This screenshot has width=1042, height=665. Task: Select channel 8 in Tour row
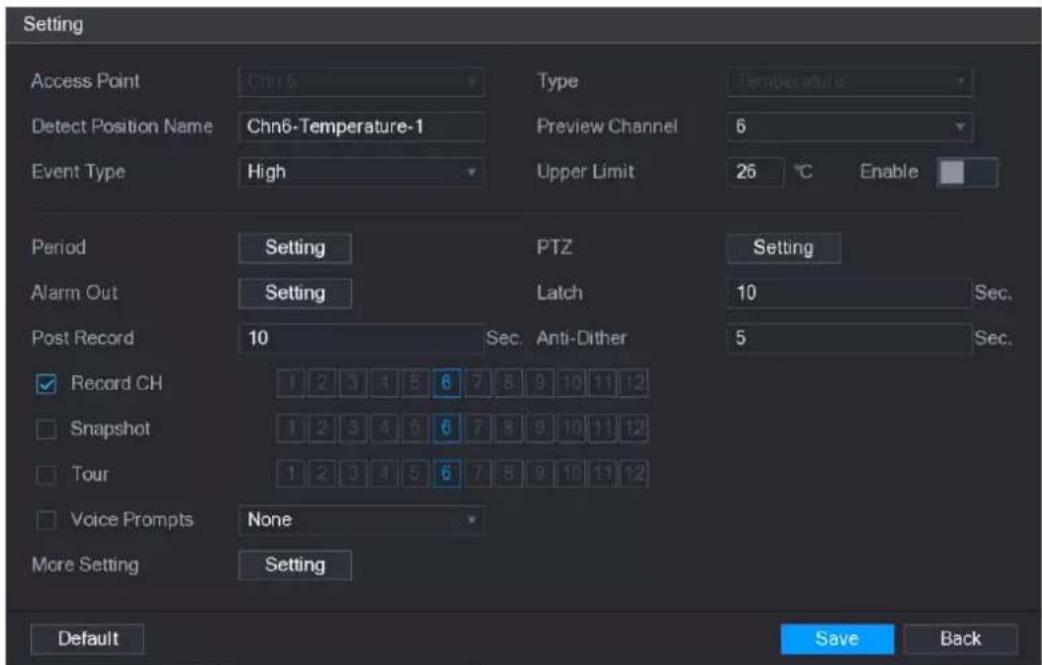(x=509, y=474)
